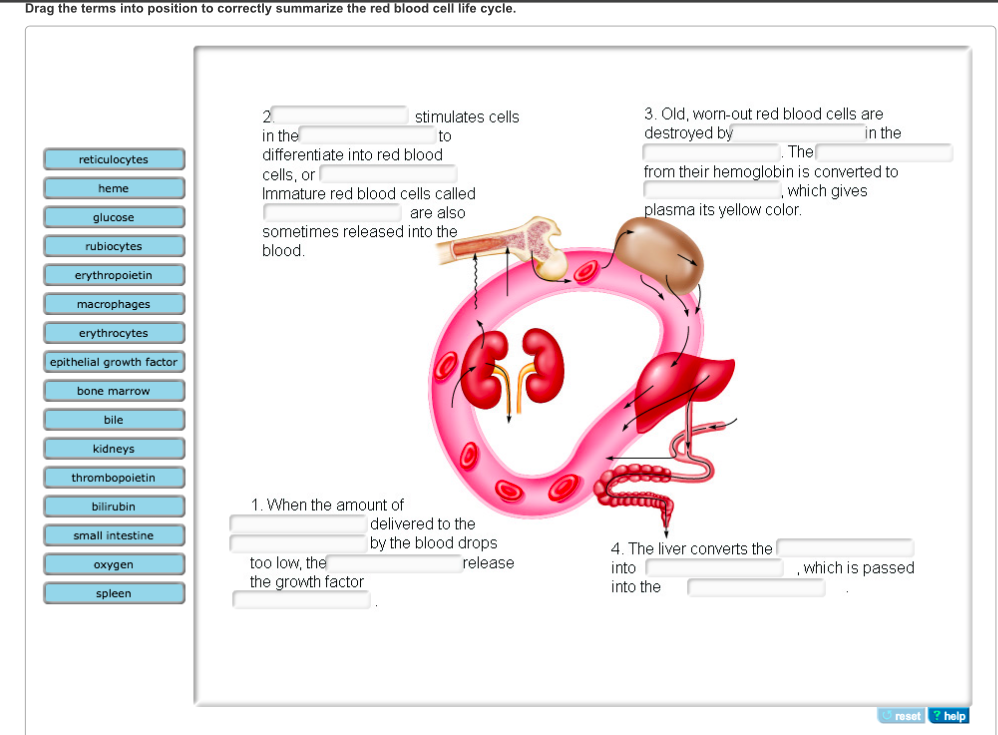Select the erythropoietin term tile
The image size is (998, 735).
click(114, 275)
